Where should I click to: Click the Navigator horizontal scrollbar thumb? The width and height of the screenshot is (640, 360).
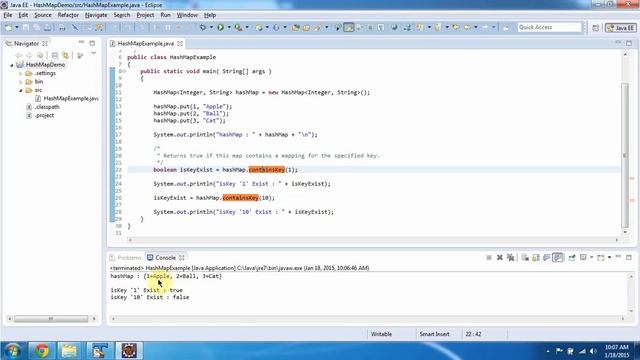(51, 319)
